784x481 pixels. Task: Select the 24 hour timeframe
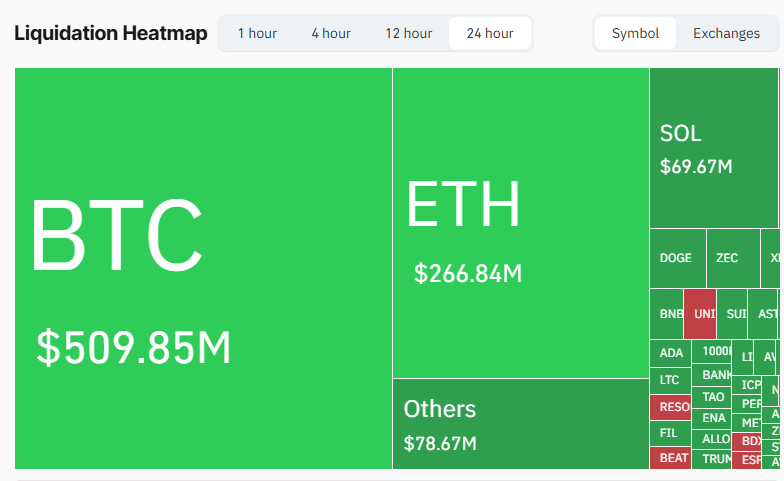coord(490,33)
